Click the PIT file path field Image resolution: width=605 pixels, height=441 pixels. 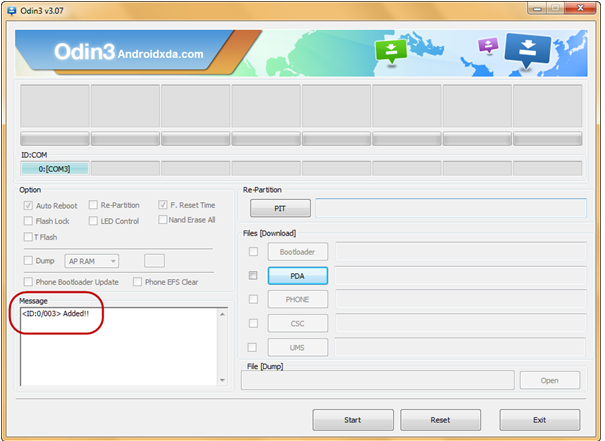451,208
